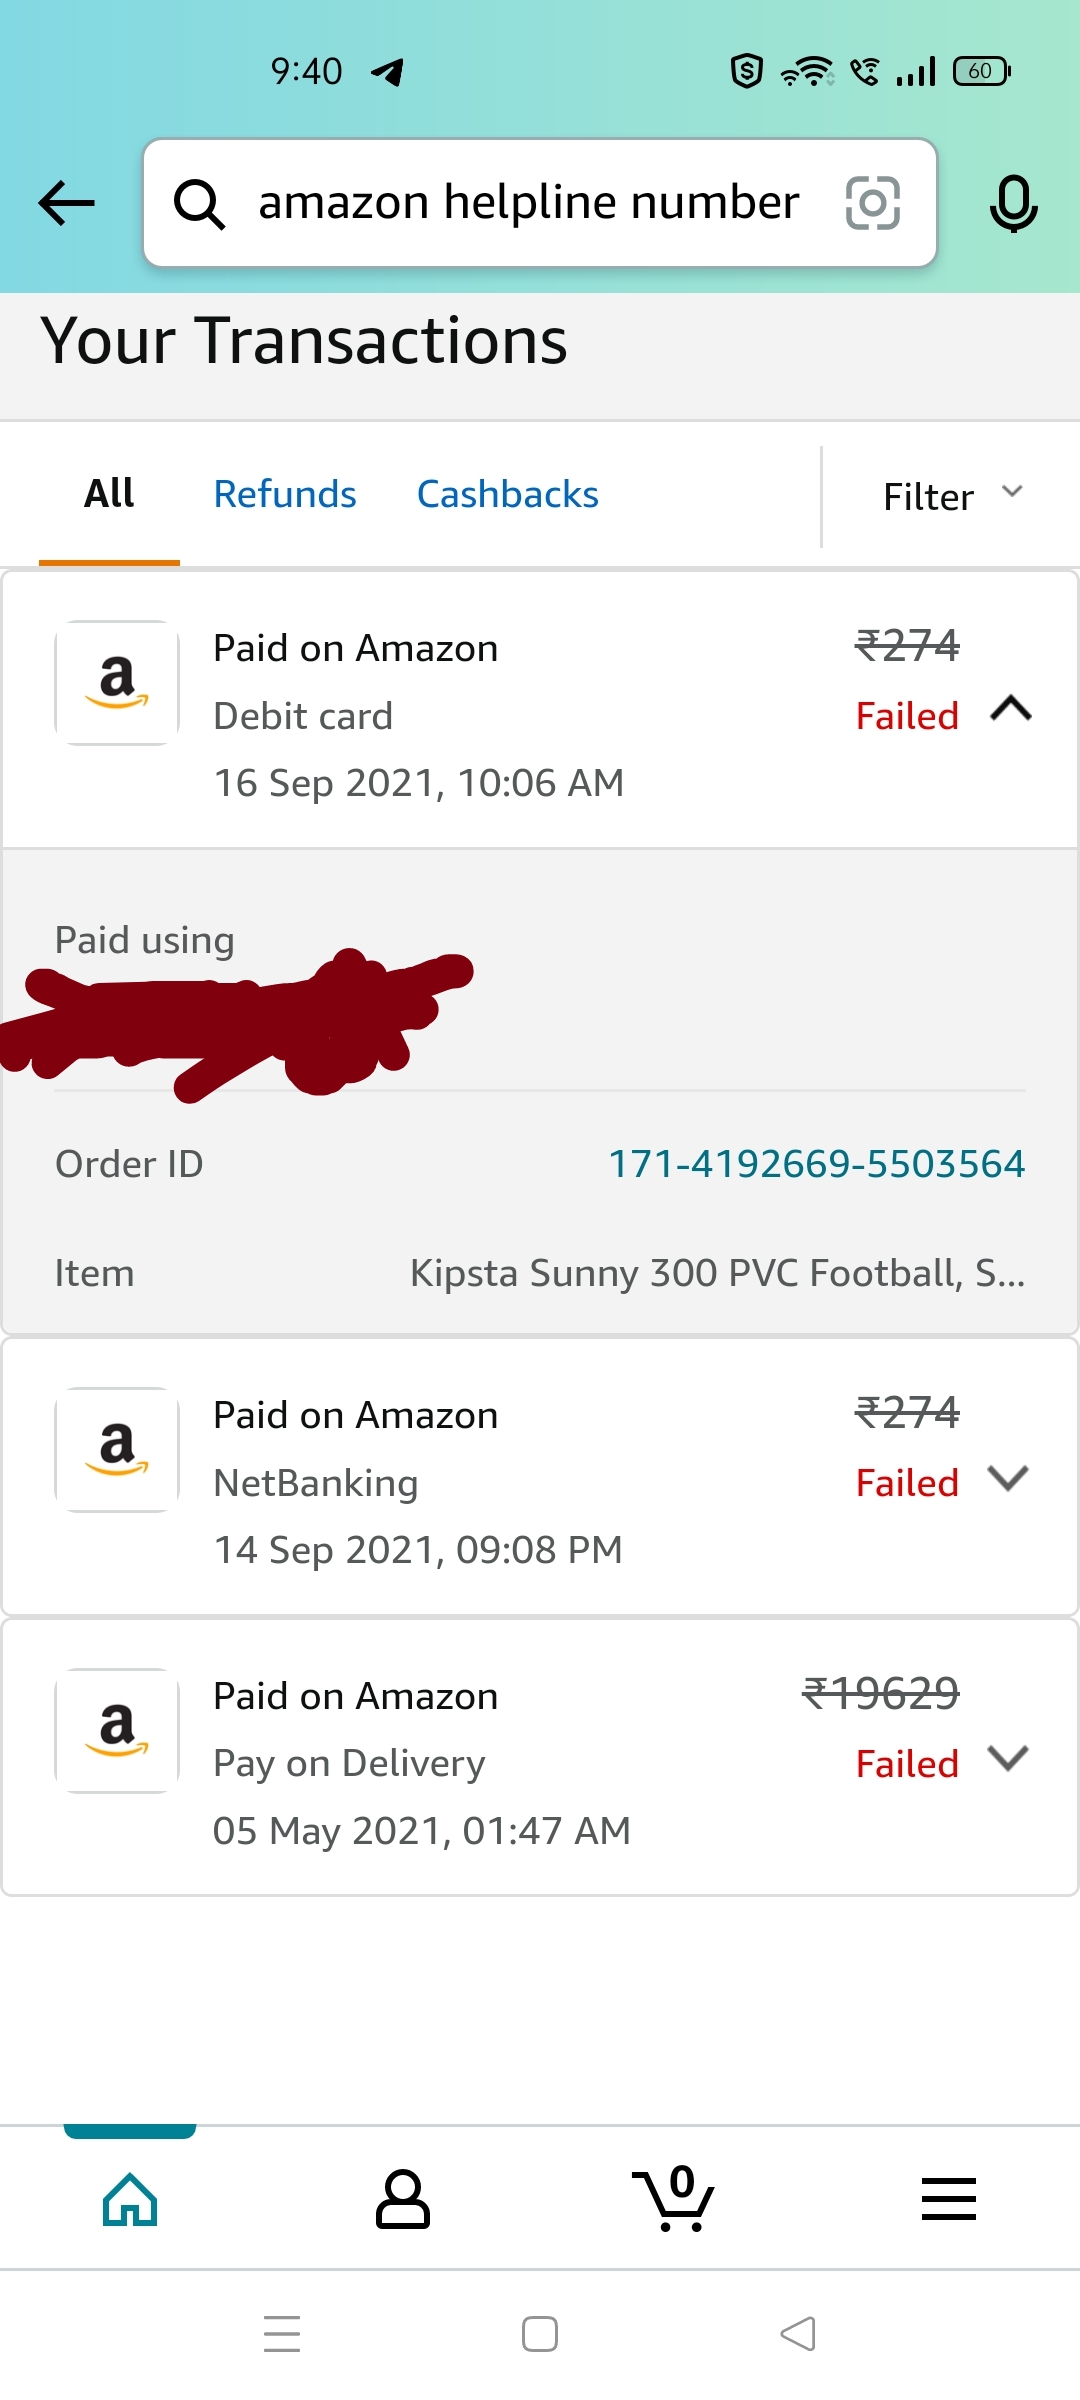Open the shopping cart icon
Image resolution: width=1080 pixels, height=2400 pixels.
pyautogui.click(x=674, y=2200)
